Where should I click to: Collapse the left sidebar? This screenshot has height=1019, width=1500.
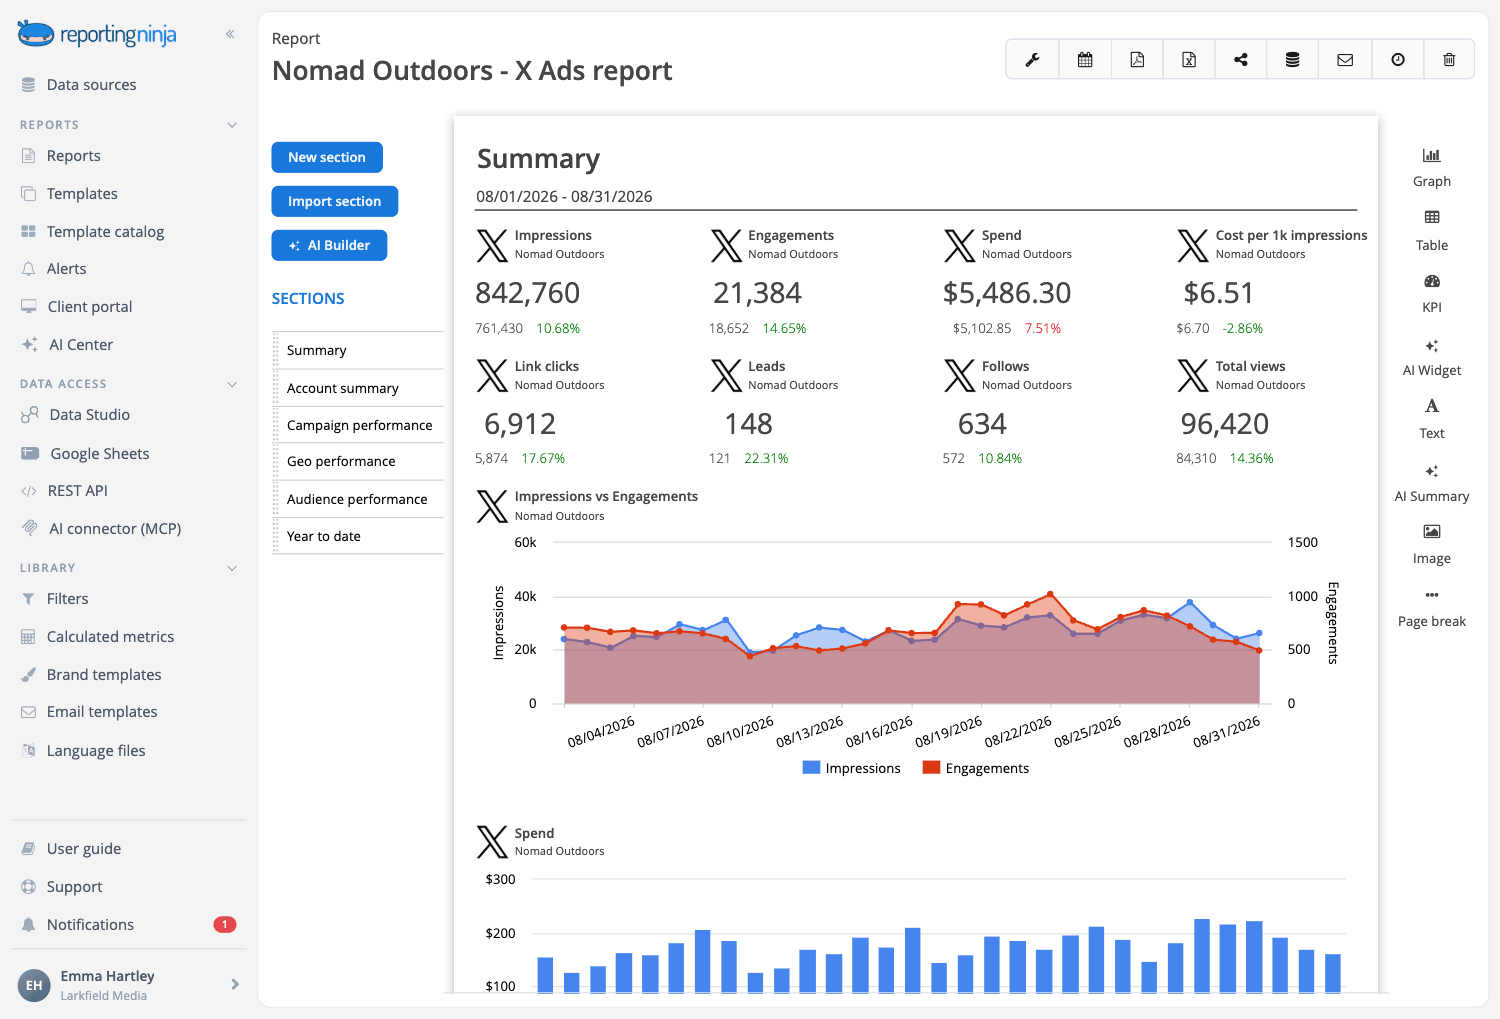coord(230,34)
